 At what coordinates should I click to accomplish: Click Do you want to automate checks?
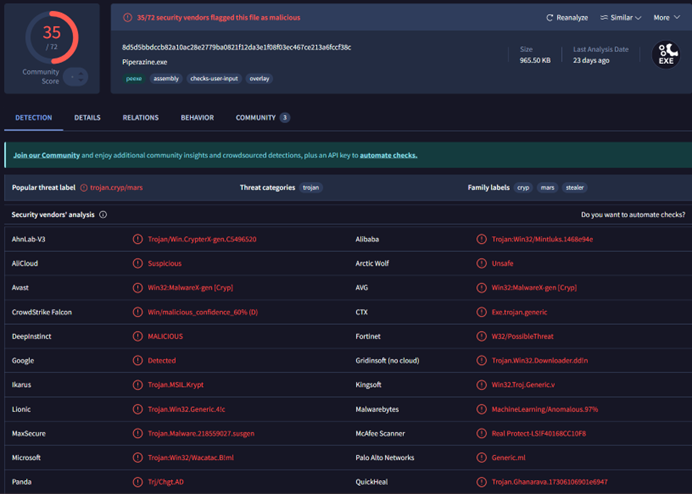coord(633,215)
